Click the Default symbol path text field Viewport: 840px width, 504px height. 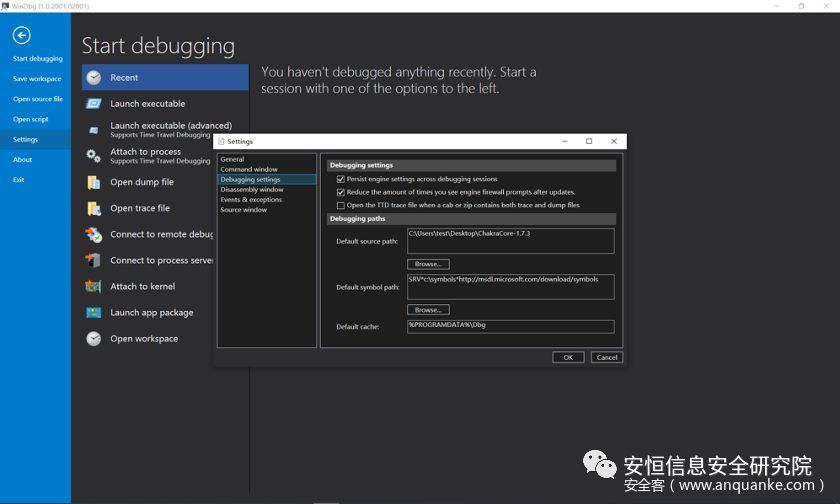point(510,286)
